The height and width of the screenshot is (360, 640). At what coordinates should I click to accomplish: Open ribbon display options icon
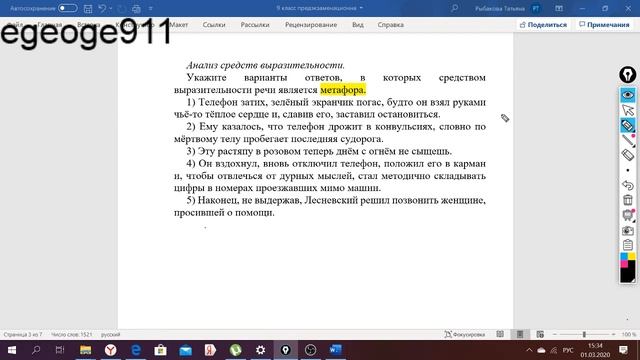pos(559,8)
